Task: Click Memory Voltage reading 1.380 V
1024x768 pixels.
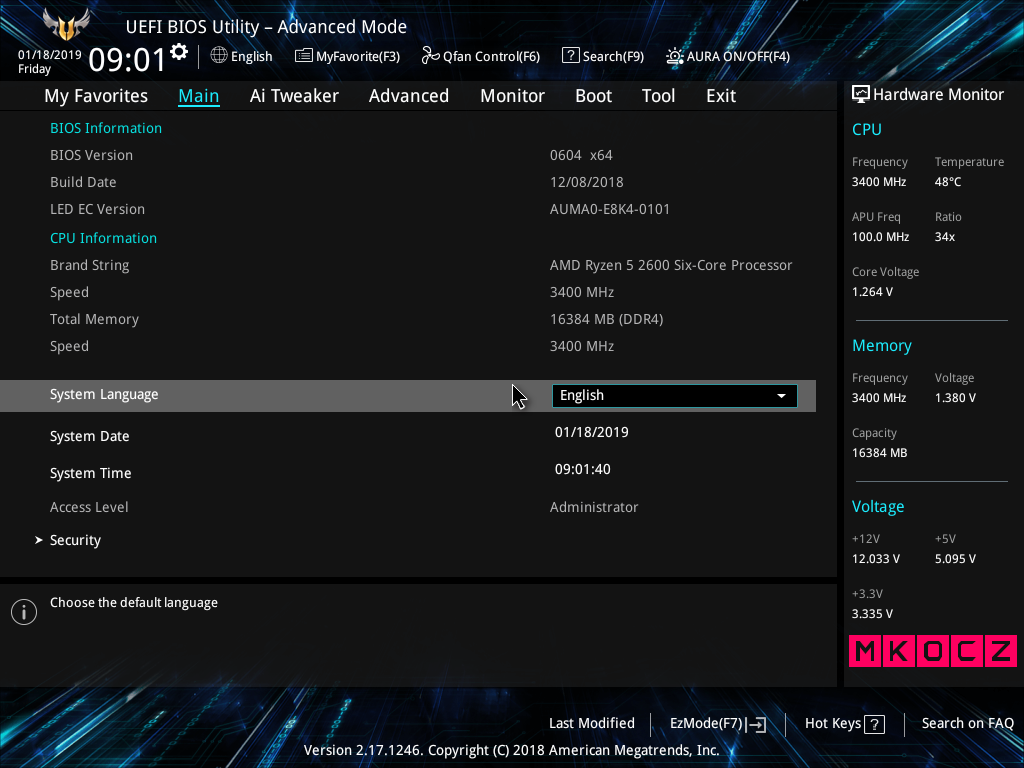Action: click(955, 398)
